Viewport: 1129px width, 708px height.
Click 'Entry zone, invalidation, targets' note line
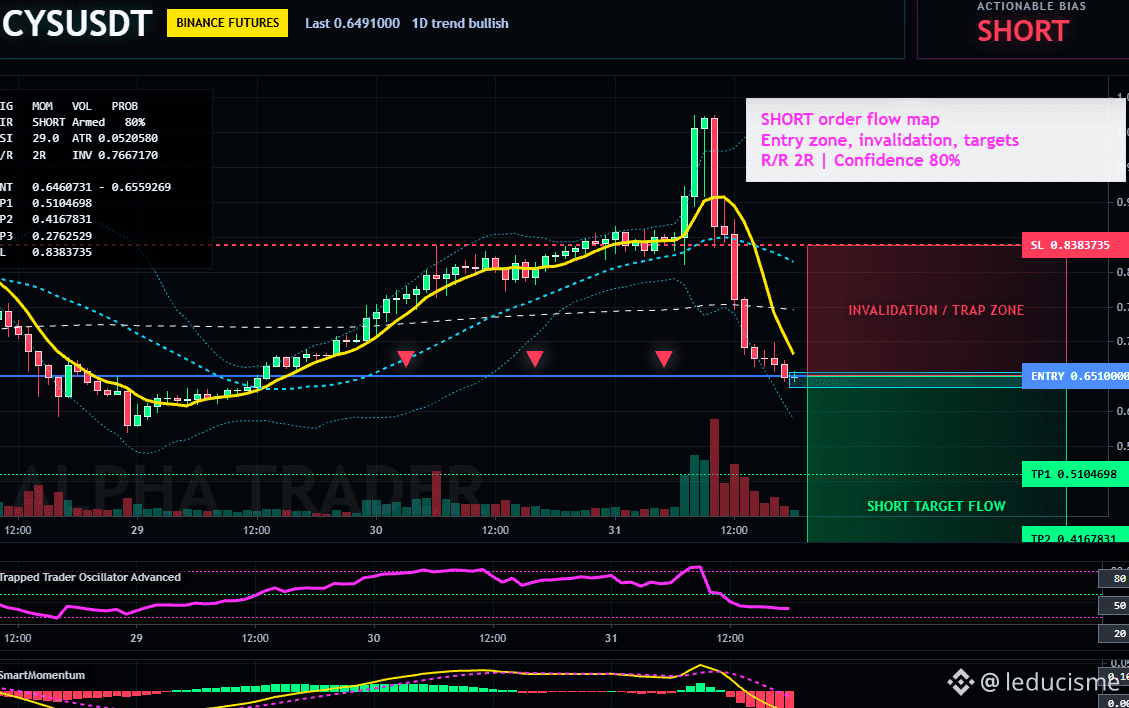(x=889, y=140)
